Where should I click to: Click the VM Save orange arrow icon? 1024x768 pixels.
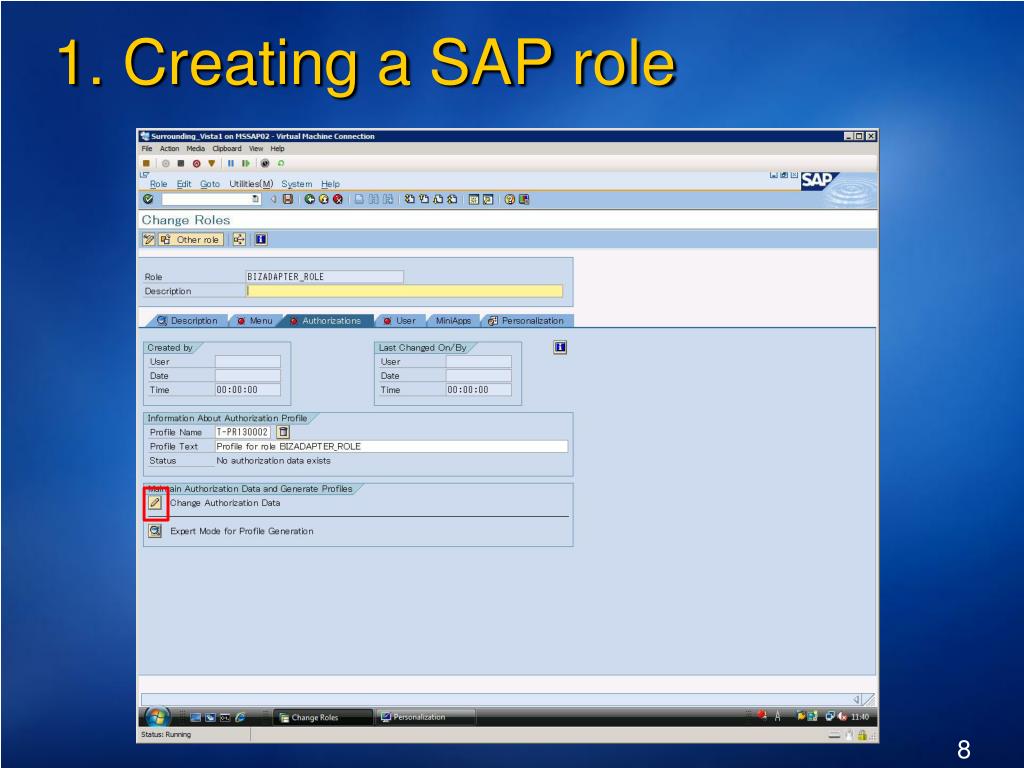pos(211,163)
